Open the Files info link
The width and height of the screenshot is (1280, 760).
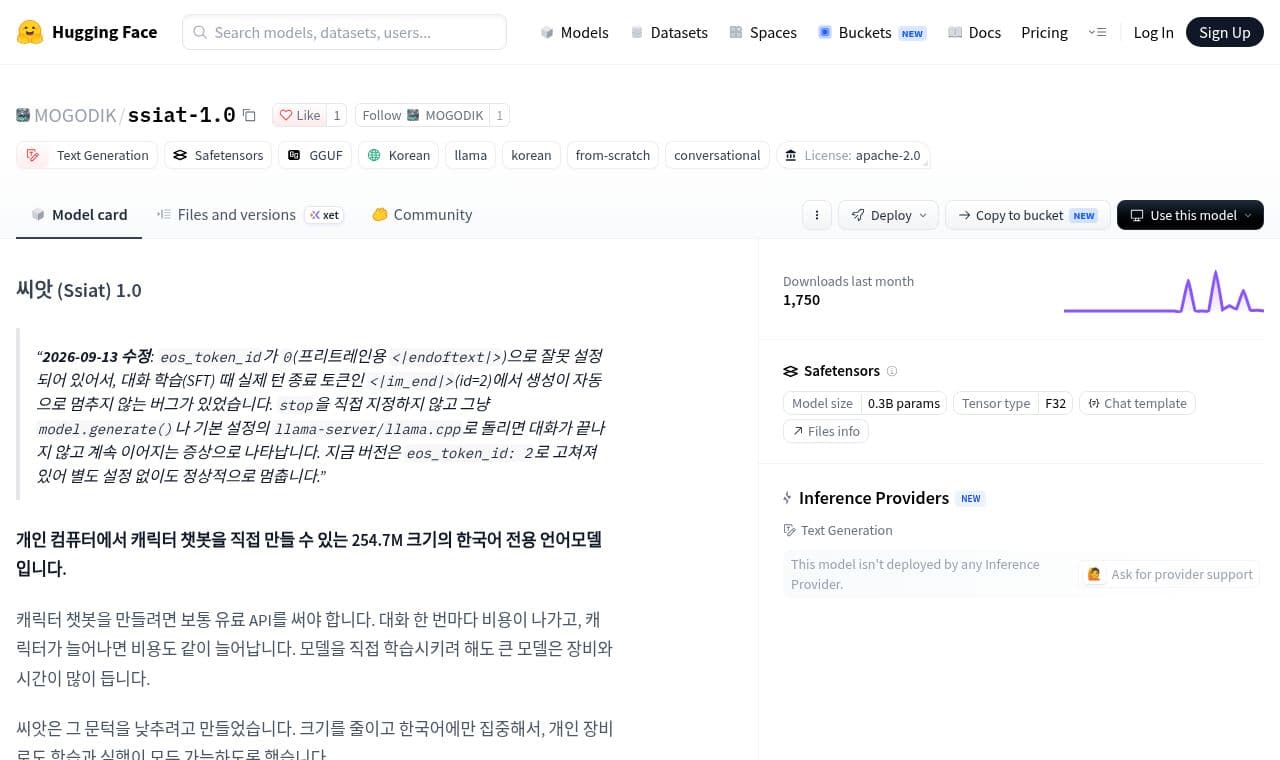[x=826, y=431]
